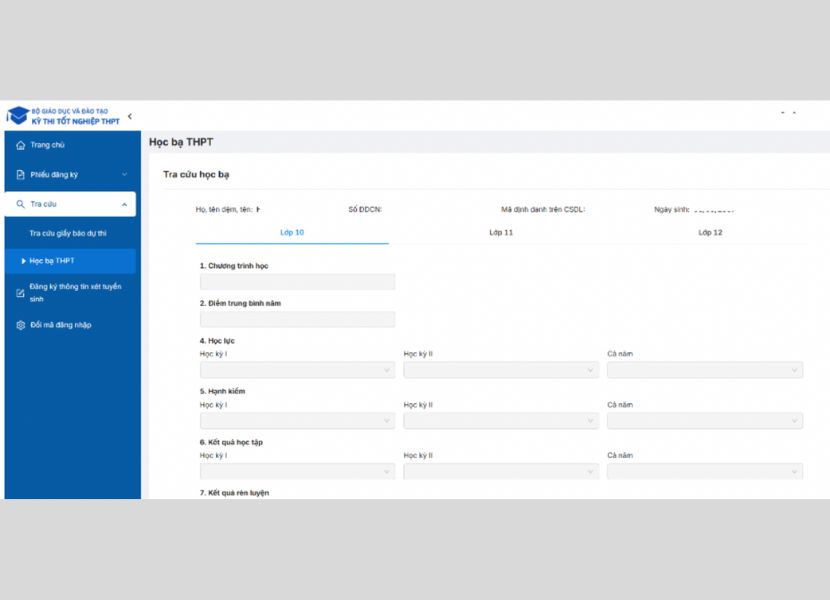Go to Đổi mã đăng nhập page
This screenshot has width=830, height=600.
60,325
